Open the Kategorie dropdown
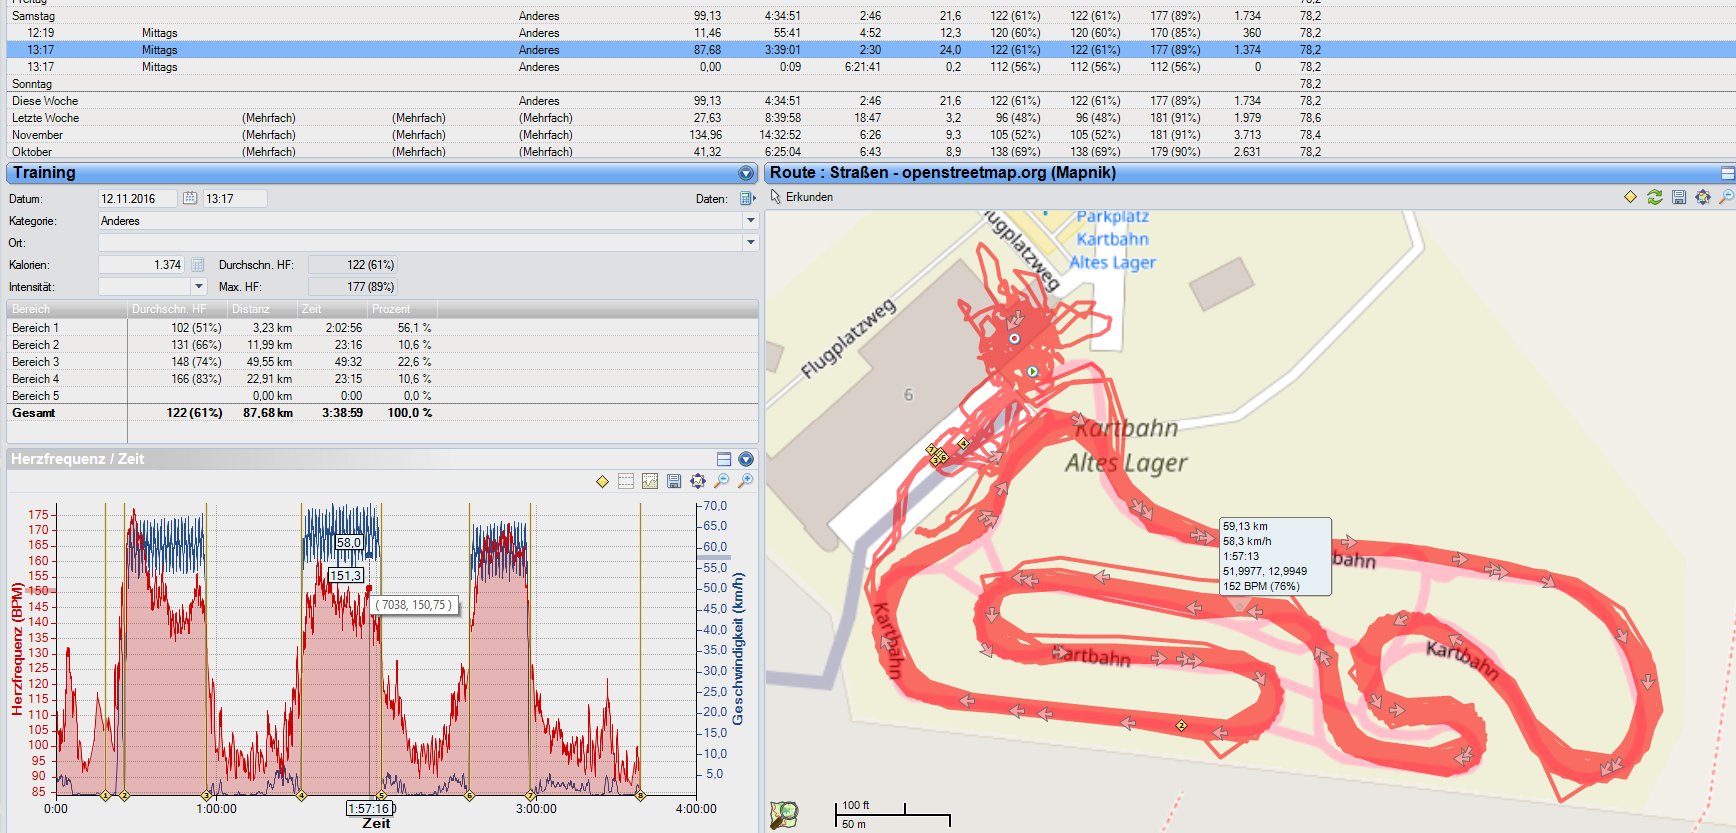Image resolution: width=1736 pixels, height=833 pixels. [x=750, y=221]
